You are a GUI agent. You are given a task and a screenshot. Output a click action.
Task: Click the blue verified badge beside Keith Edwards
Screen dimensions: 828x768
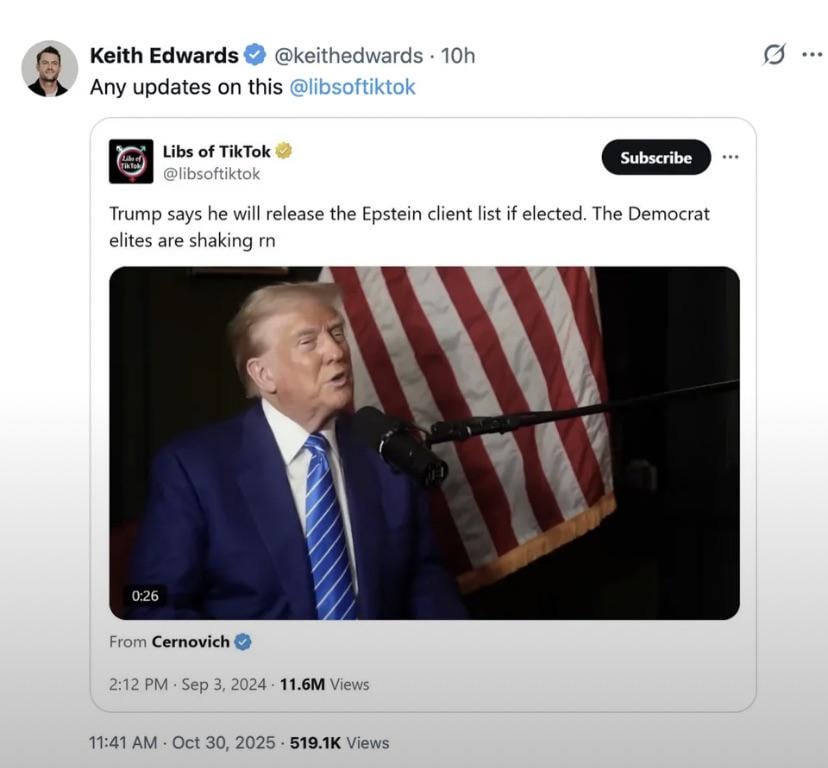(x=255, y=55)
